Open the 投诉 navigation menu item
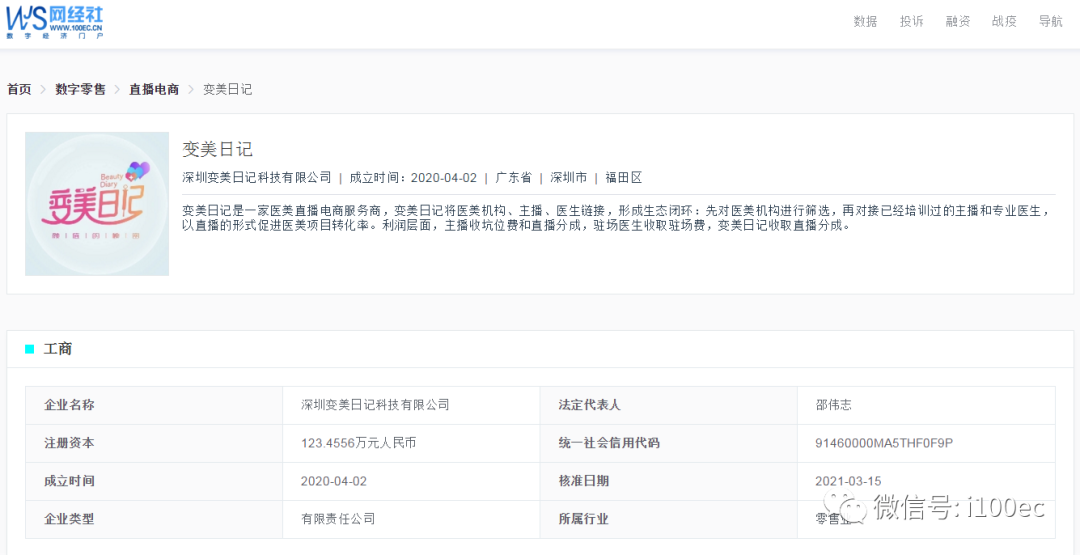 point(911,21)
